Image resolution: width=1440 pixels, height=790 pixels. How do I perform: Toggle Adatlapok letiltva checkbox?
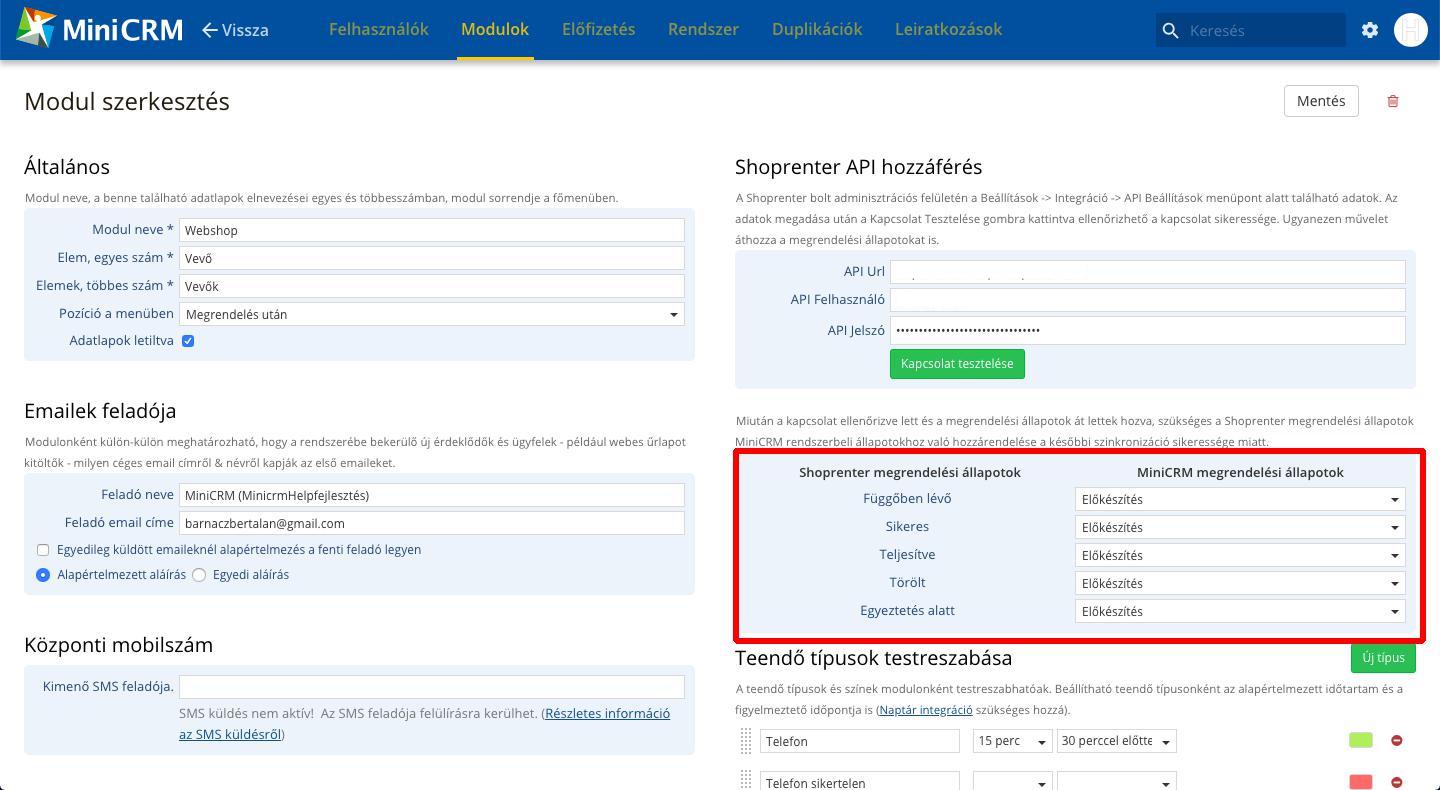188,341
